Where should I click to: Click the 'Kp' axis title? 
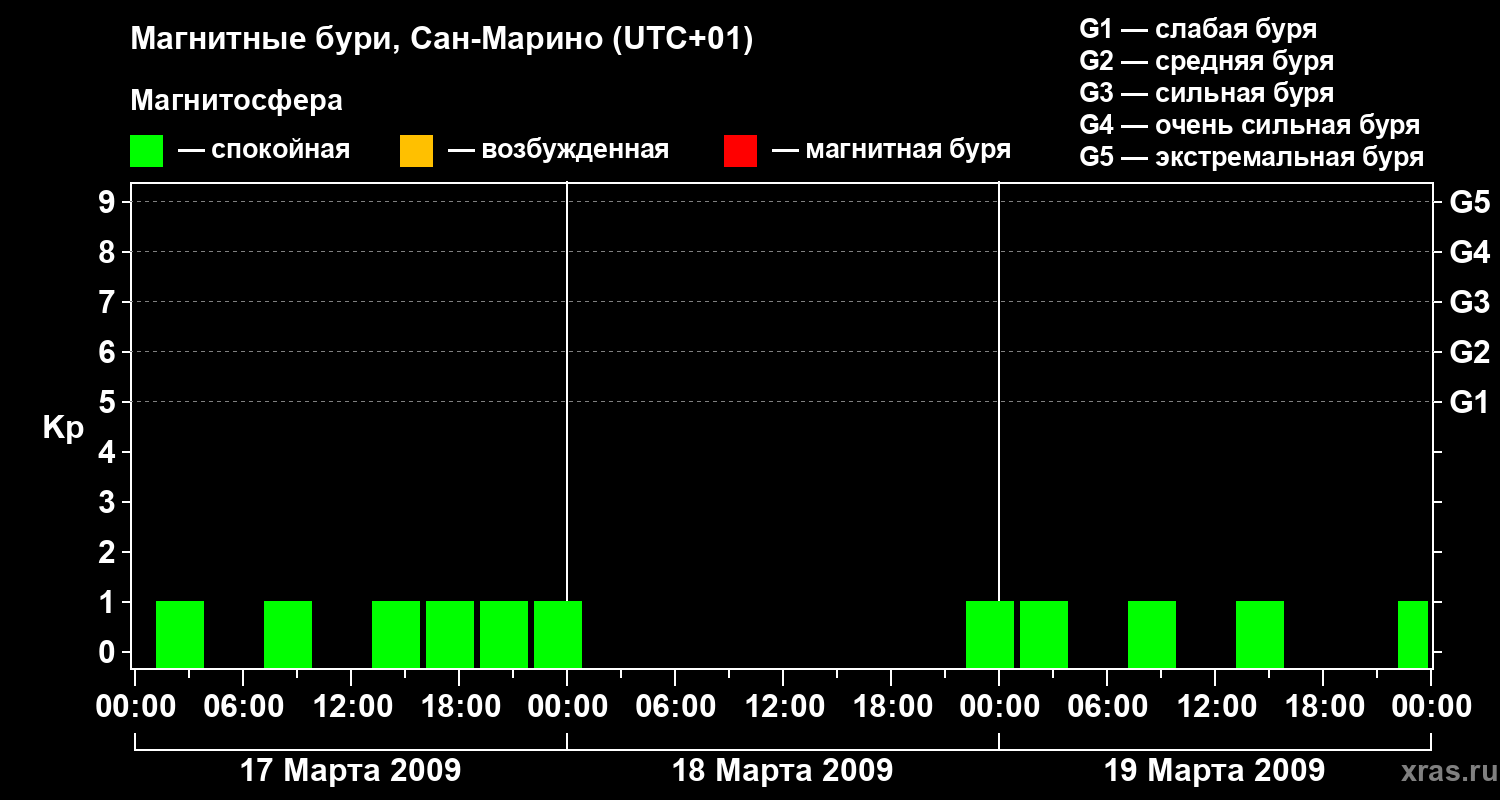click(63, 427)
